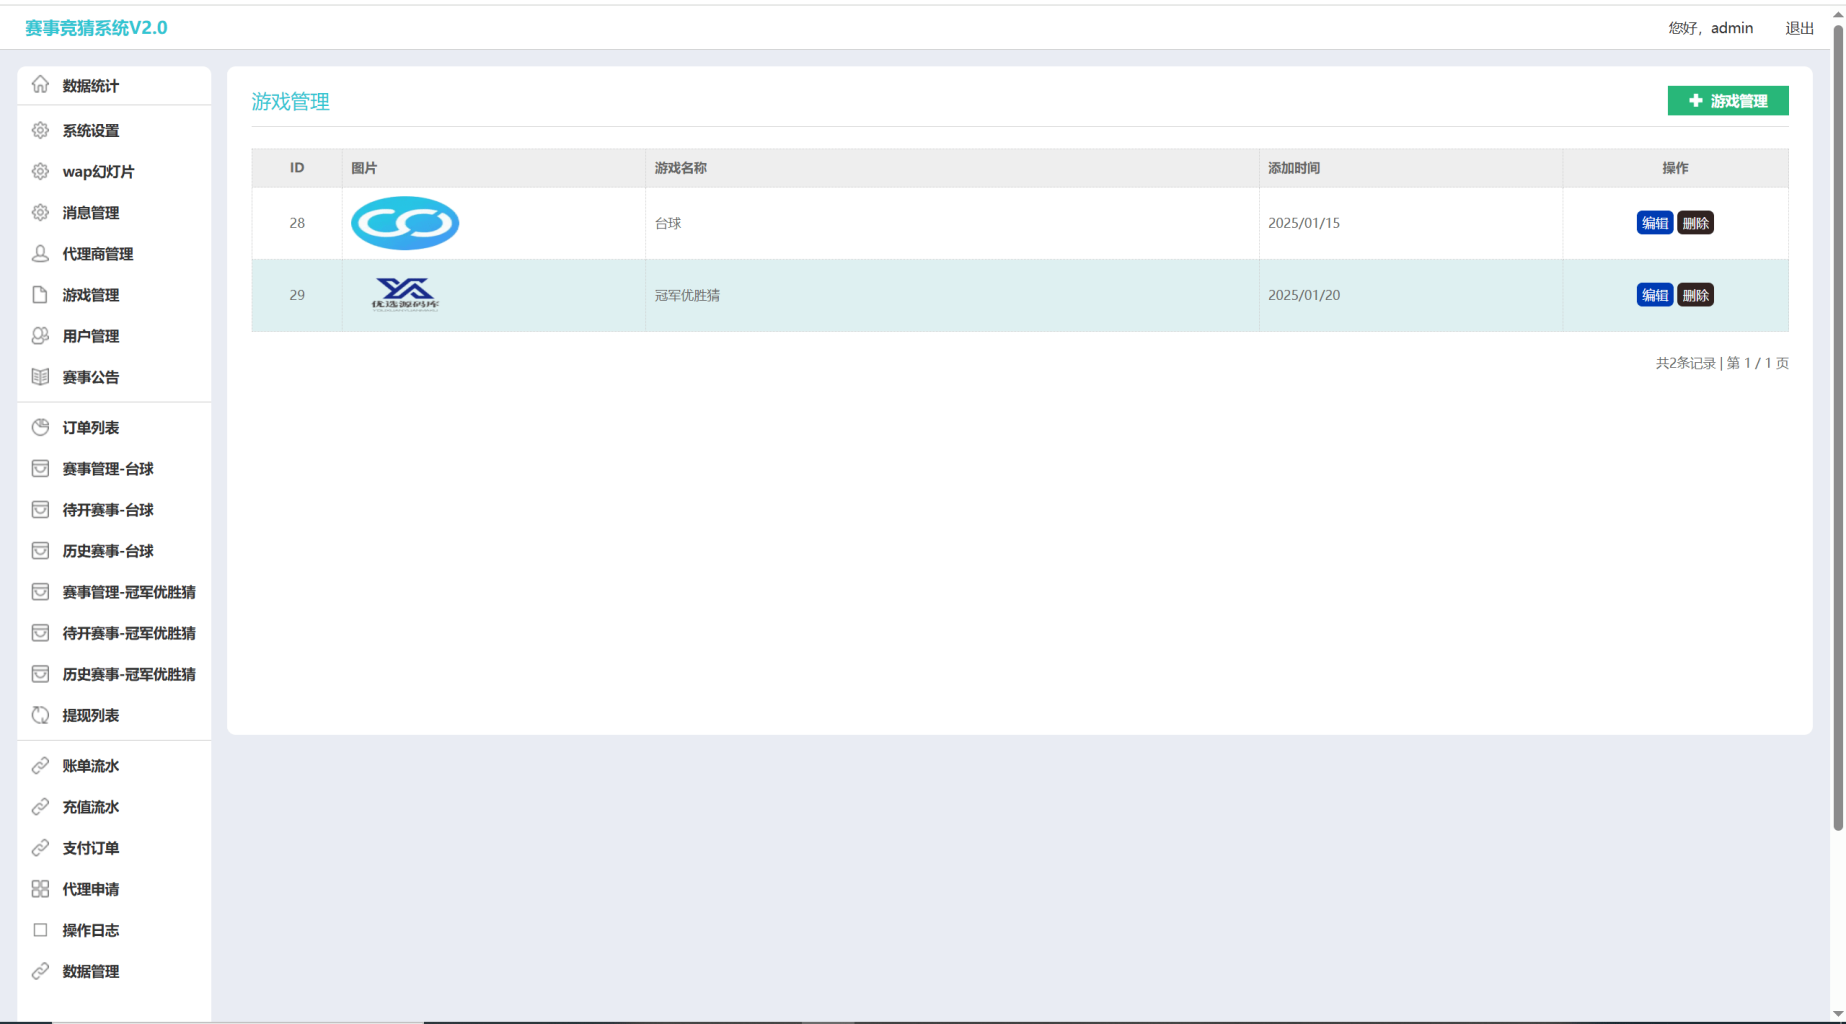The image size is (1846, 1024).
Task: Click the green 游戏管理 add button
Action: (1727, 101)
